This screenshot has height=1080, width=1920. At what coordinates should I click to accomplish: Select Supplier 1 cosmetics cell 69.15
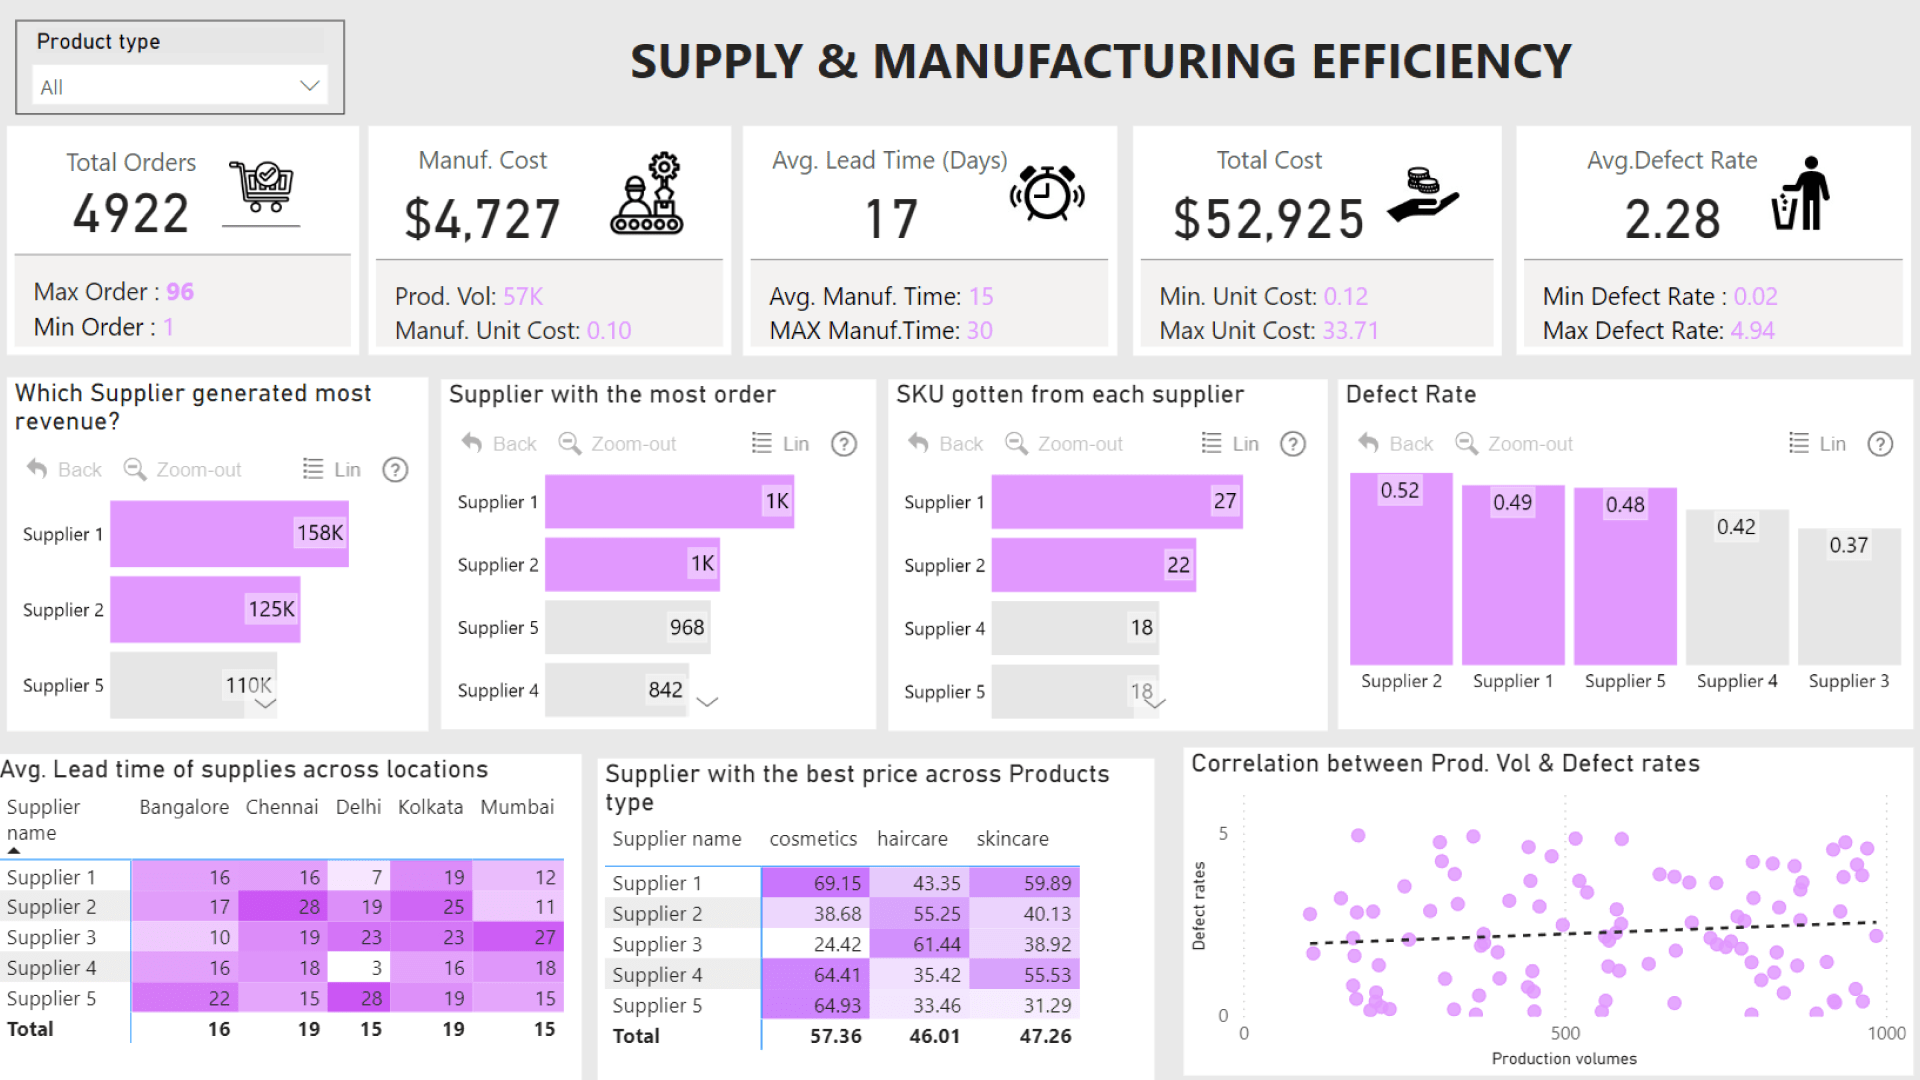click(x=815, y=883)
